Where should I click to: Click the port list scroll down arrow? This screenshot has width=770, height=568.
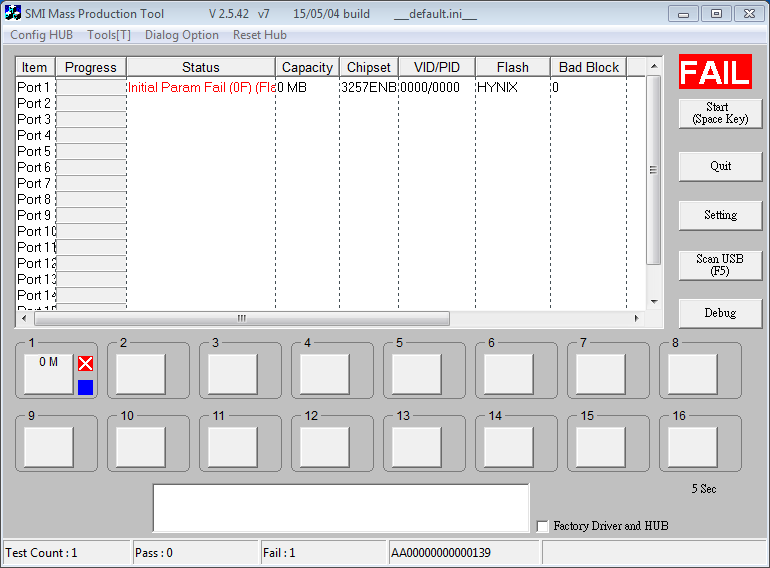click(654, 301)
